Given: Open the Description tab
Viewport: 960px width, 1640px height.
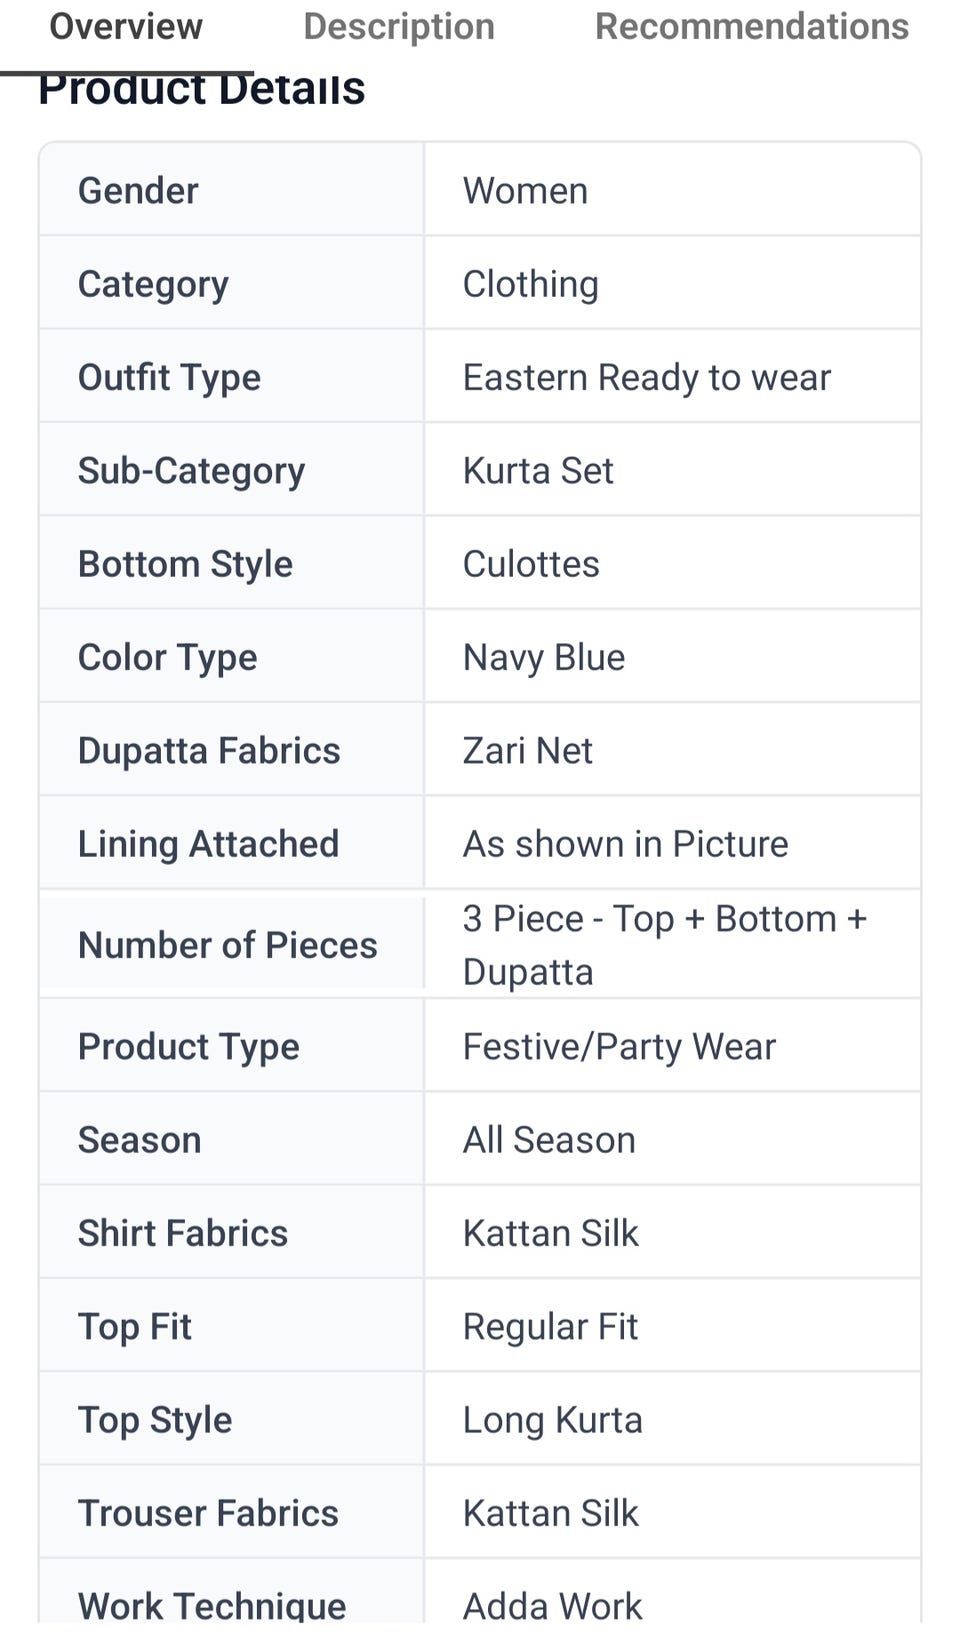Looking at the screenshot, I should (399, 26).
